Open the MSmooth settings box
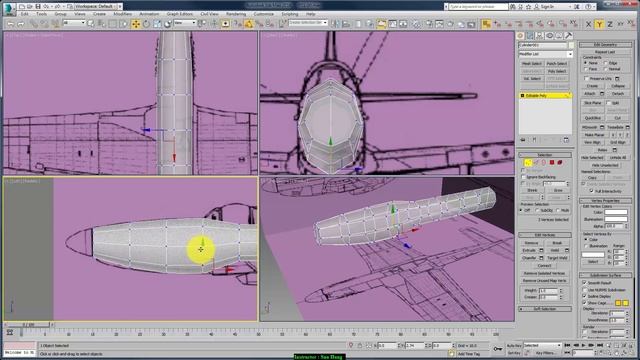Viewport: 640px width, 360px height. pos(602,127)
